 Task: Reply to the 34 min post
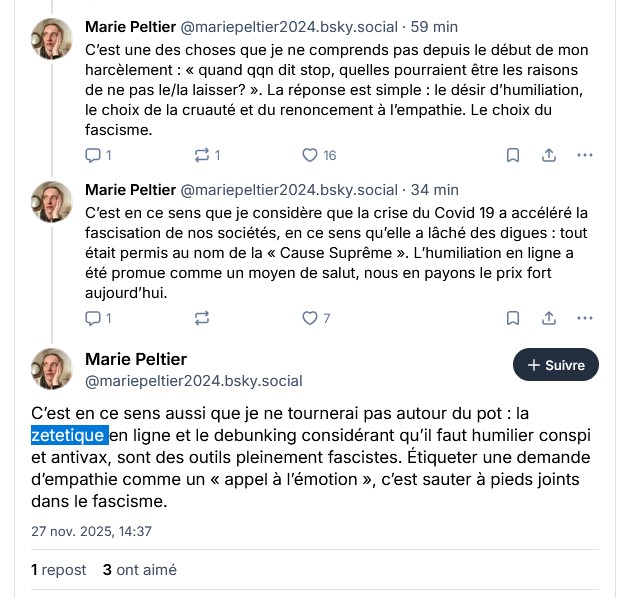coord(93,318)
